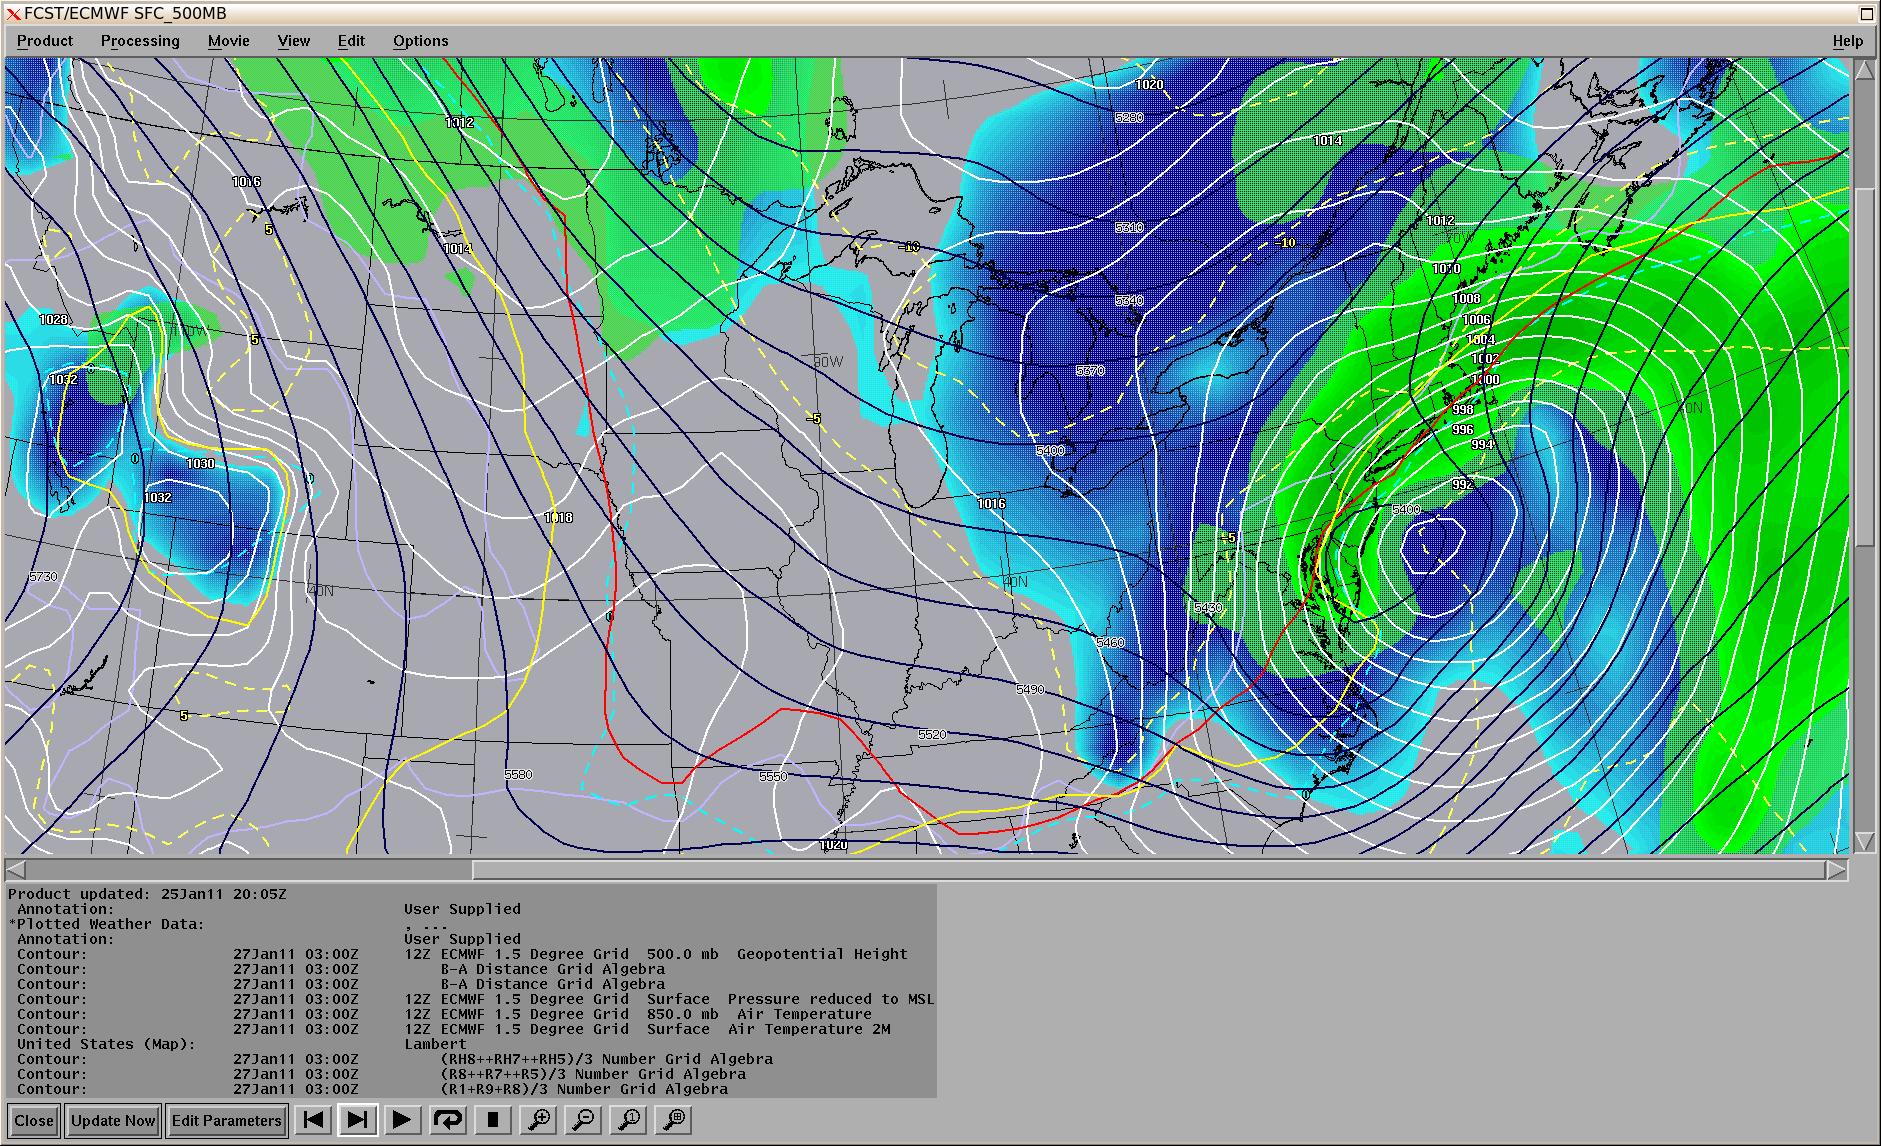
Task: Click the window menu icon in title bar
Action: pos(13,13)
